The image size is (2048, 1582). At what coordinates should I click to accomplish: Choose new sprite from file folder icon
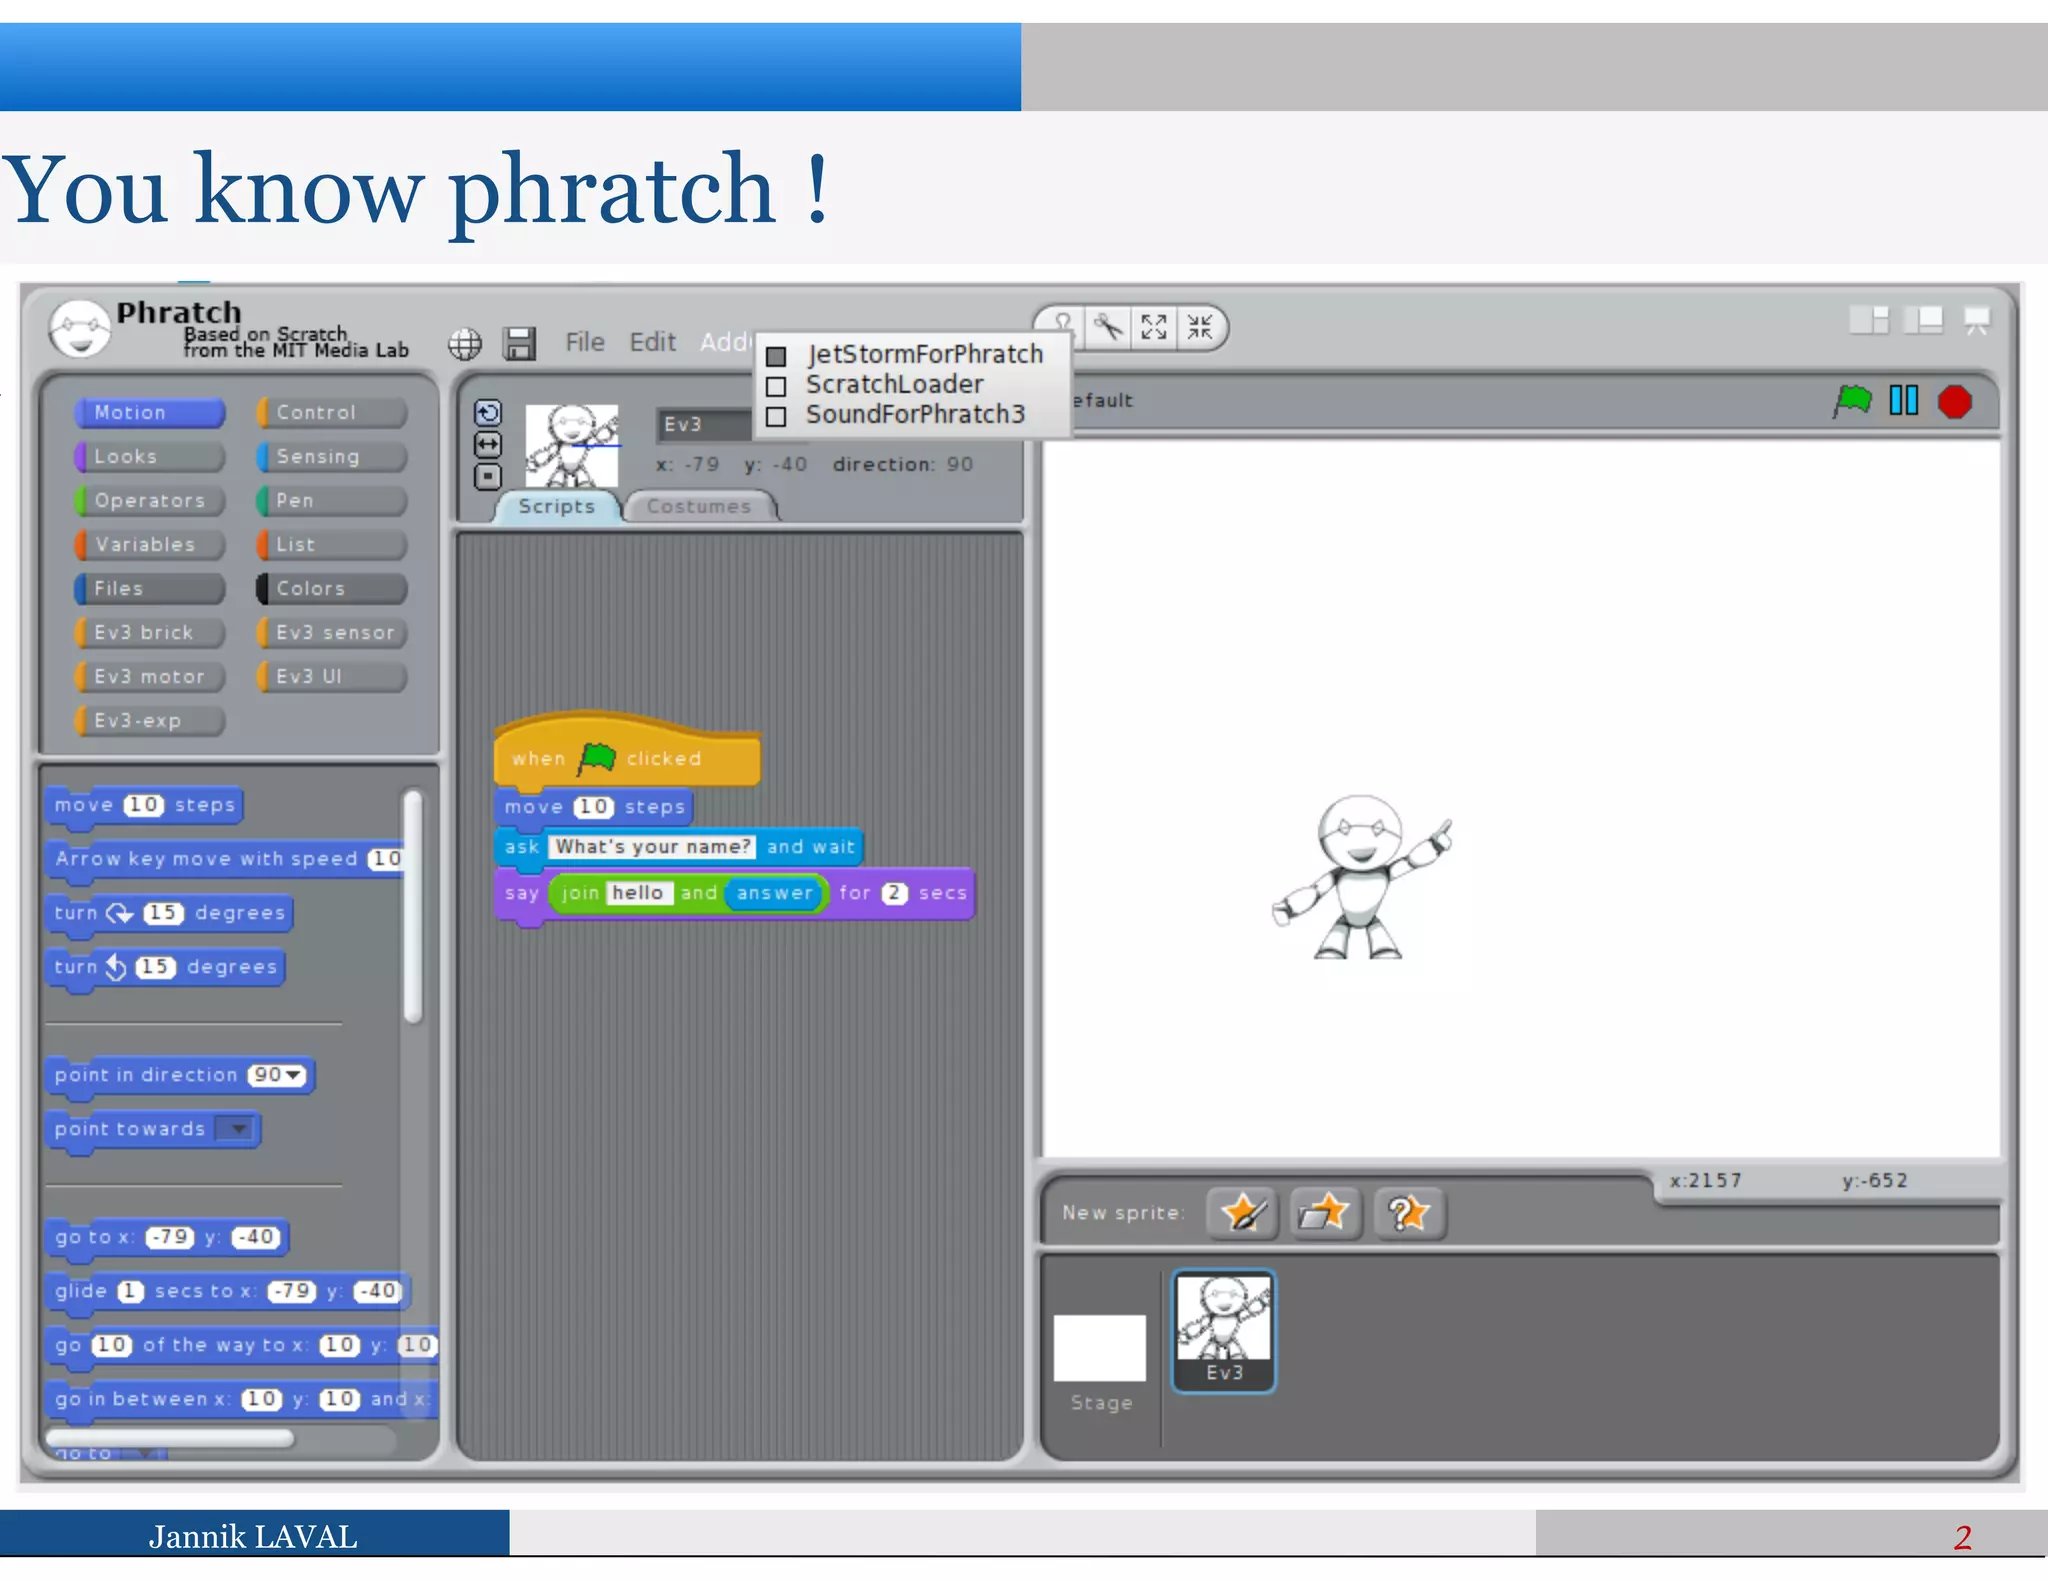point(1325,1213)
